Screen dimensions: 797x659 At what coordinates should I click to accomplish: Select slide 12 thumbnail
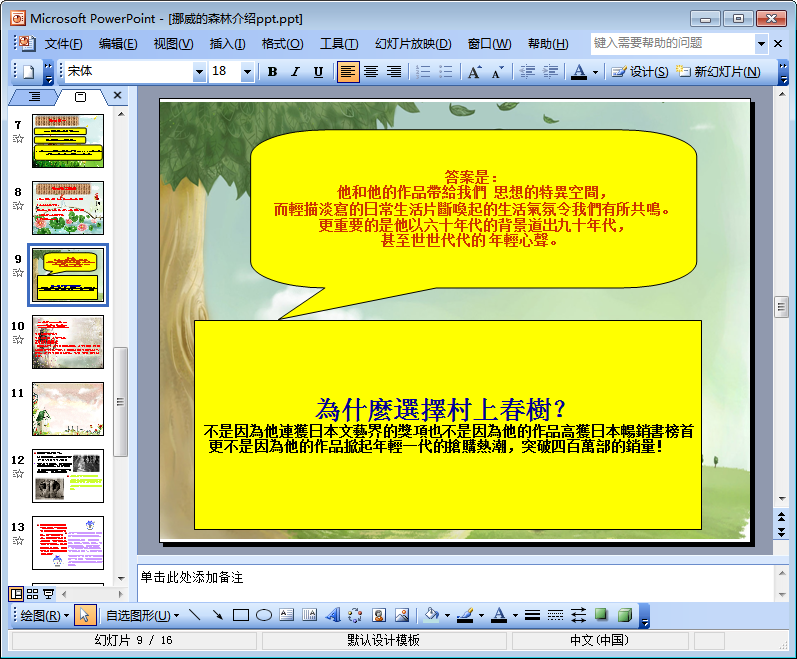68,476
